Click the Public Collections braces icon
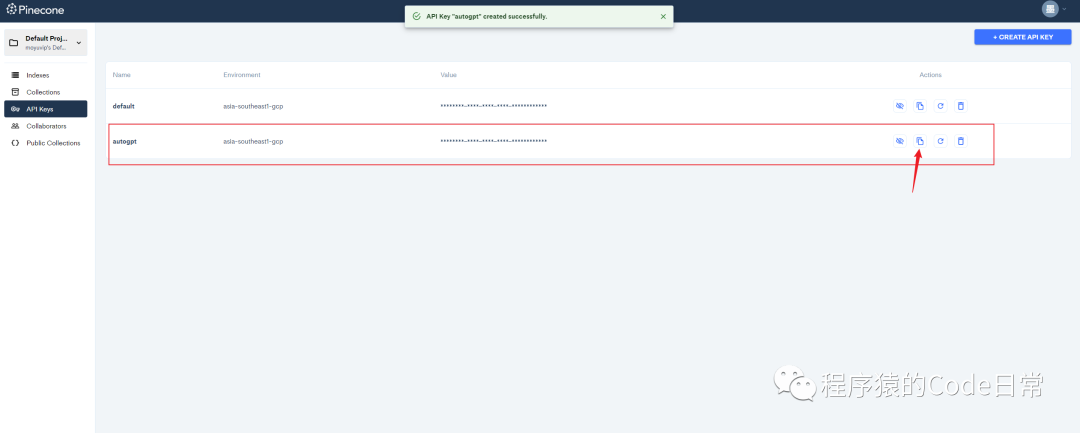1080x433 pixels. click(x=15, y=143)
